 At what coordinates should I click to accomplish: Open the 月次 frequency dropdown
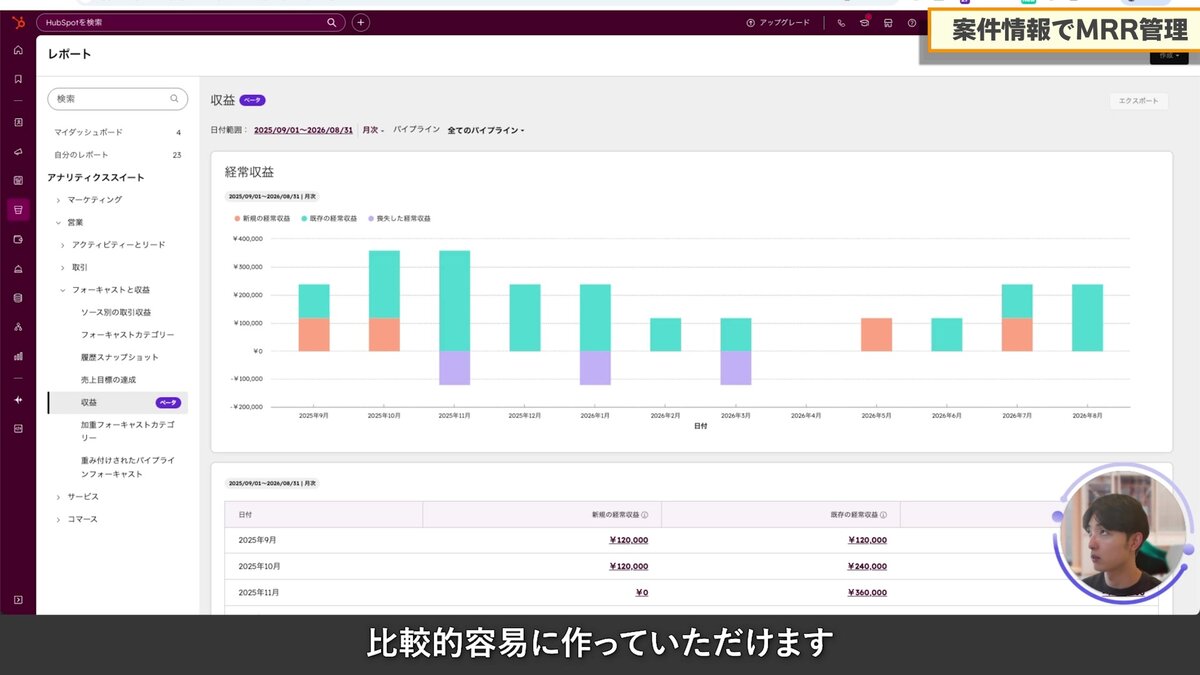pyautogui.click(x=374, y=129)
